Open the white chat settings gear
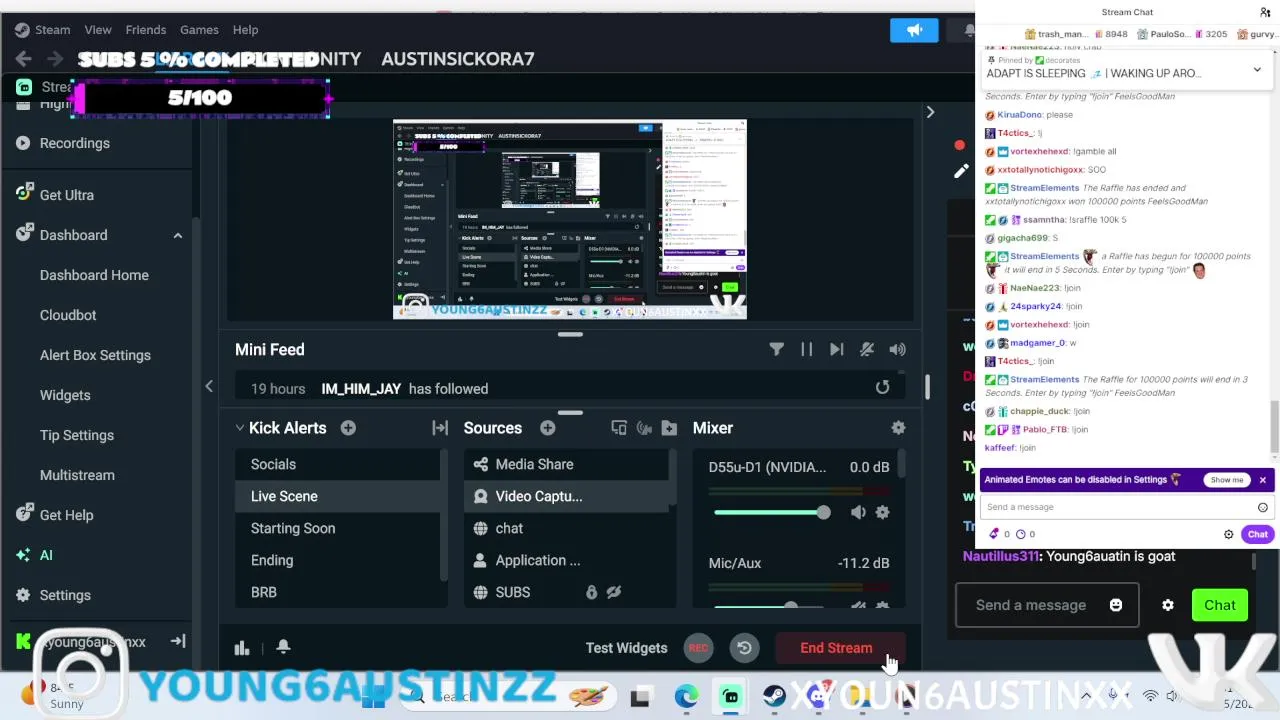Viewport: 1280px width, 720px height. [1168, 605]
